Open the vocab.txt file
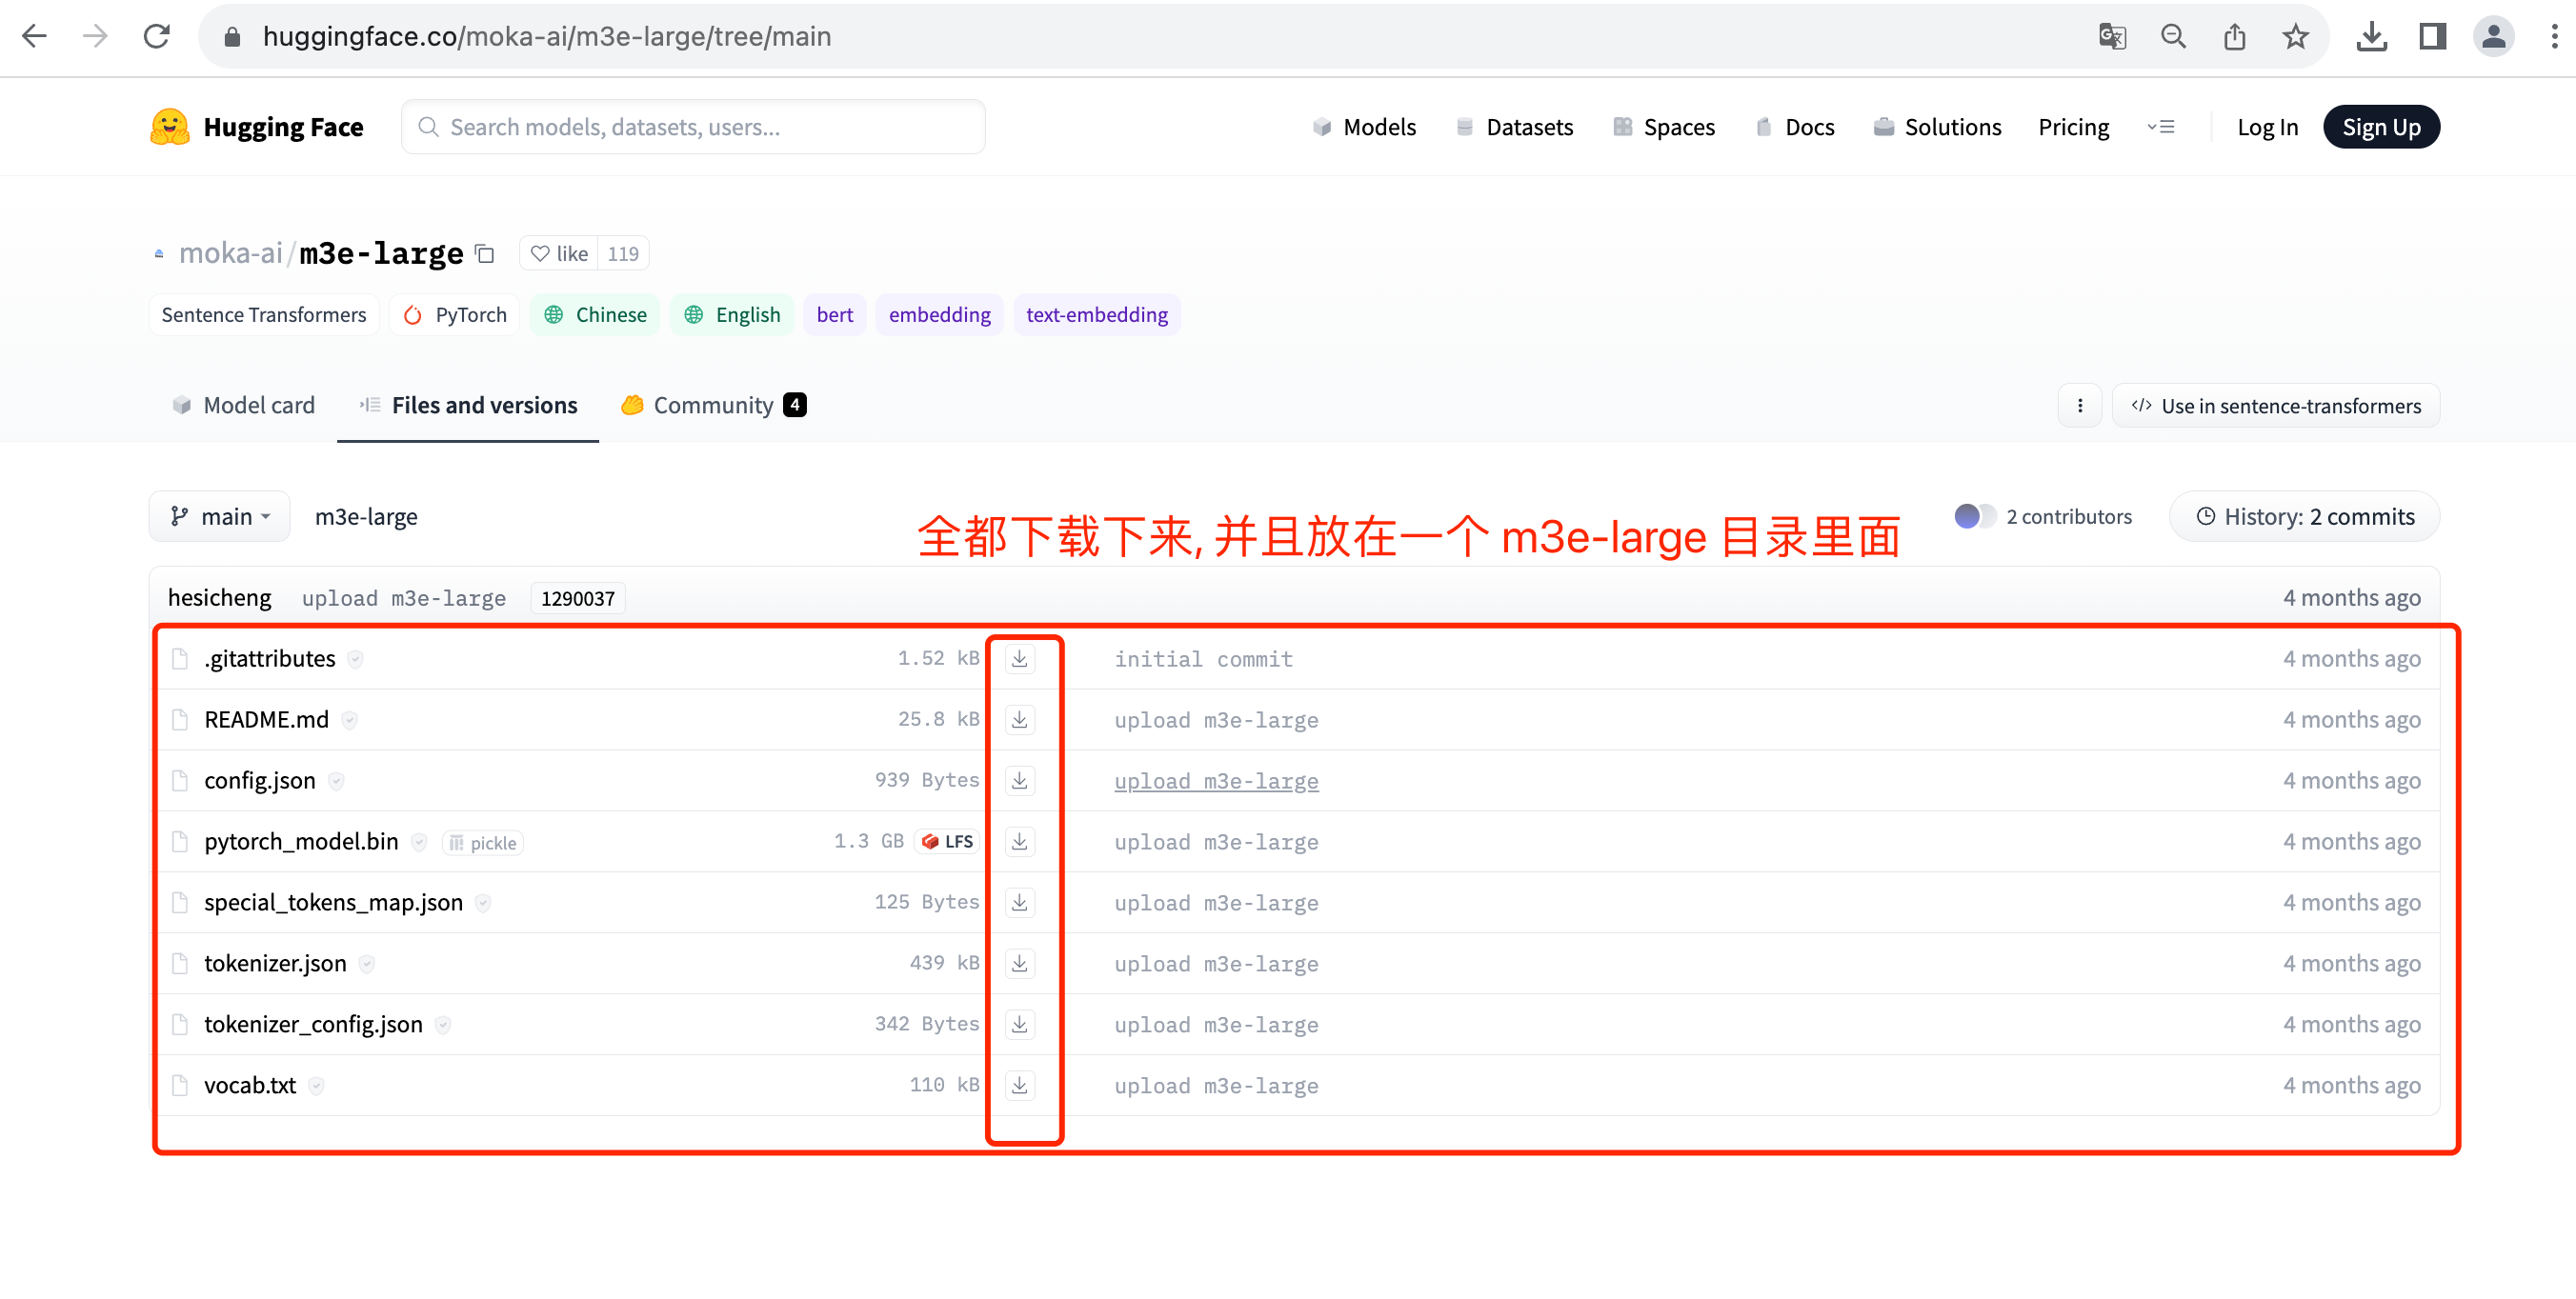The width and height of the screenshot is (2576, 1299). pyautogui.click(x=250, y=1086)
